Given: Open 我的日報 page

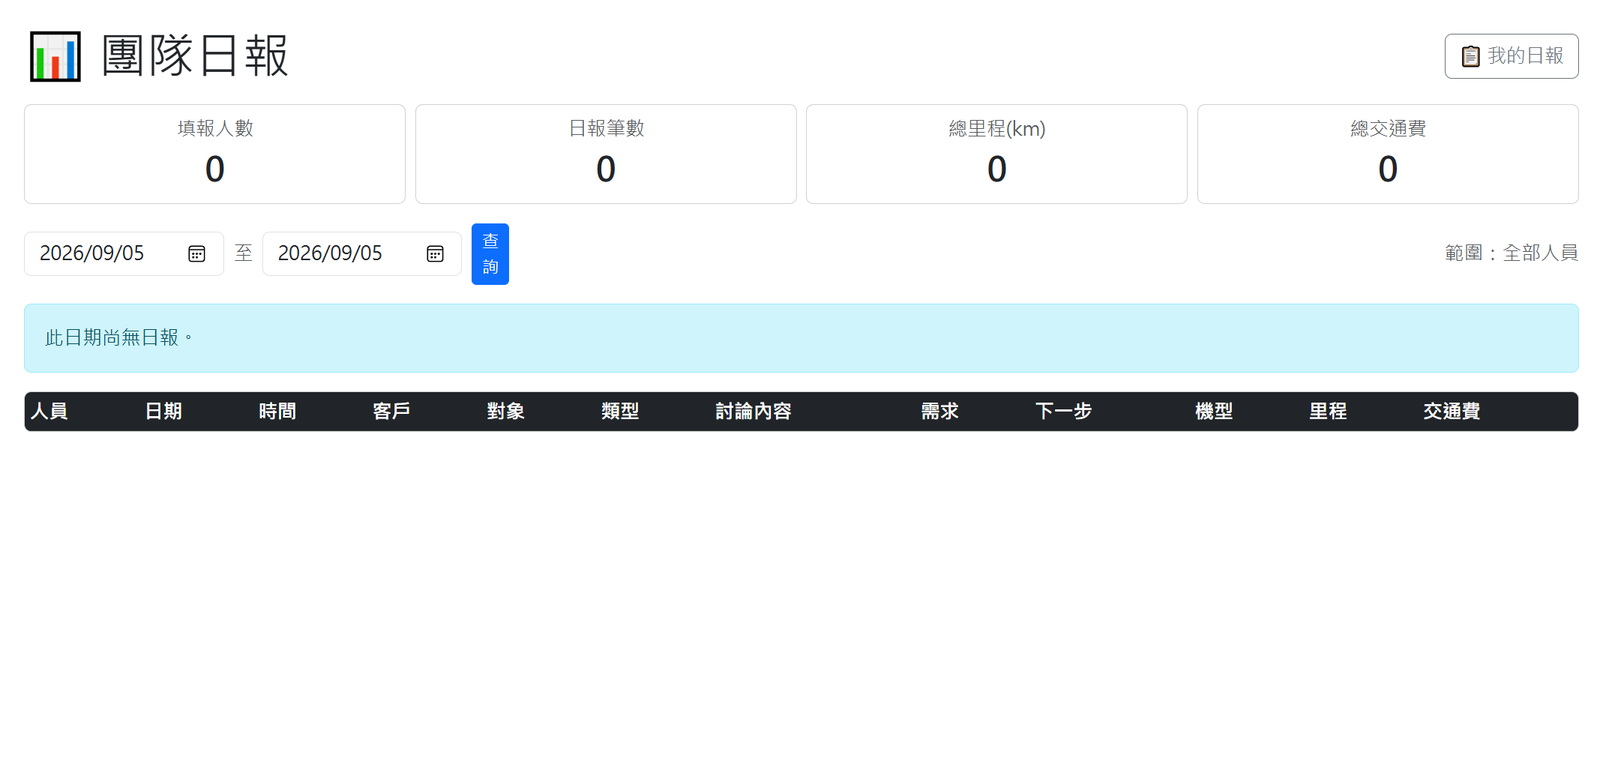Looking at the screenshot, I should [1511, 56].
